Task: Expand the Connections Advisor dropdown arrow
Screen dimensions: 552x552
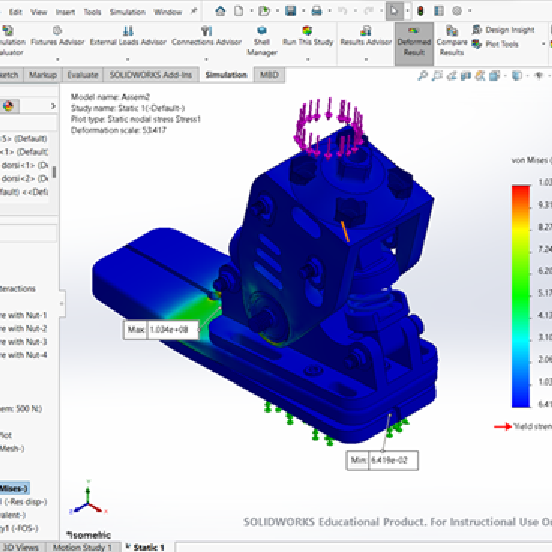Action: (206, 59)
